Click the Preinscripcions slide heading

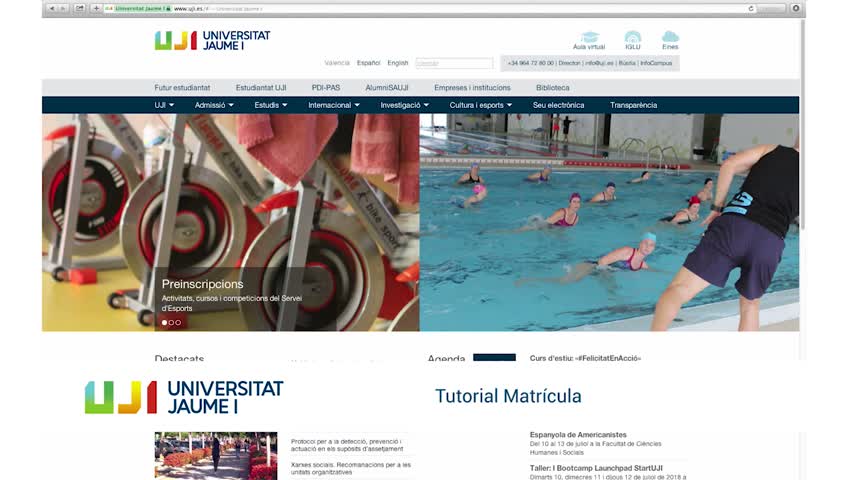[202, 284]
